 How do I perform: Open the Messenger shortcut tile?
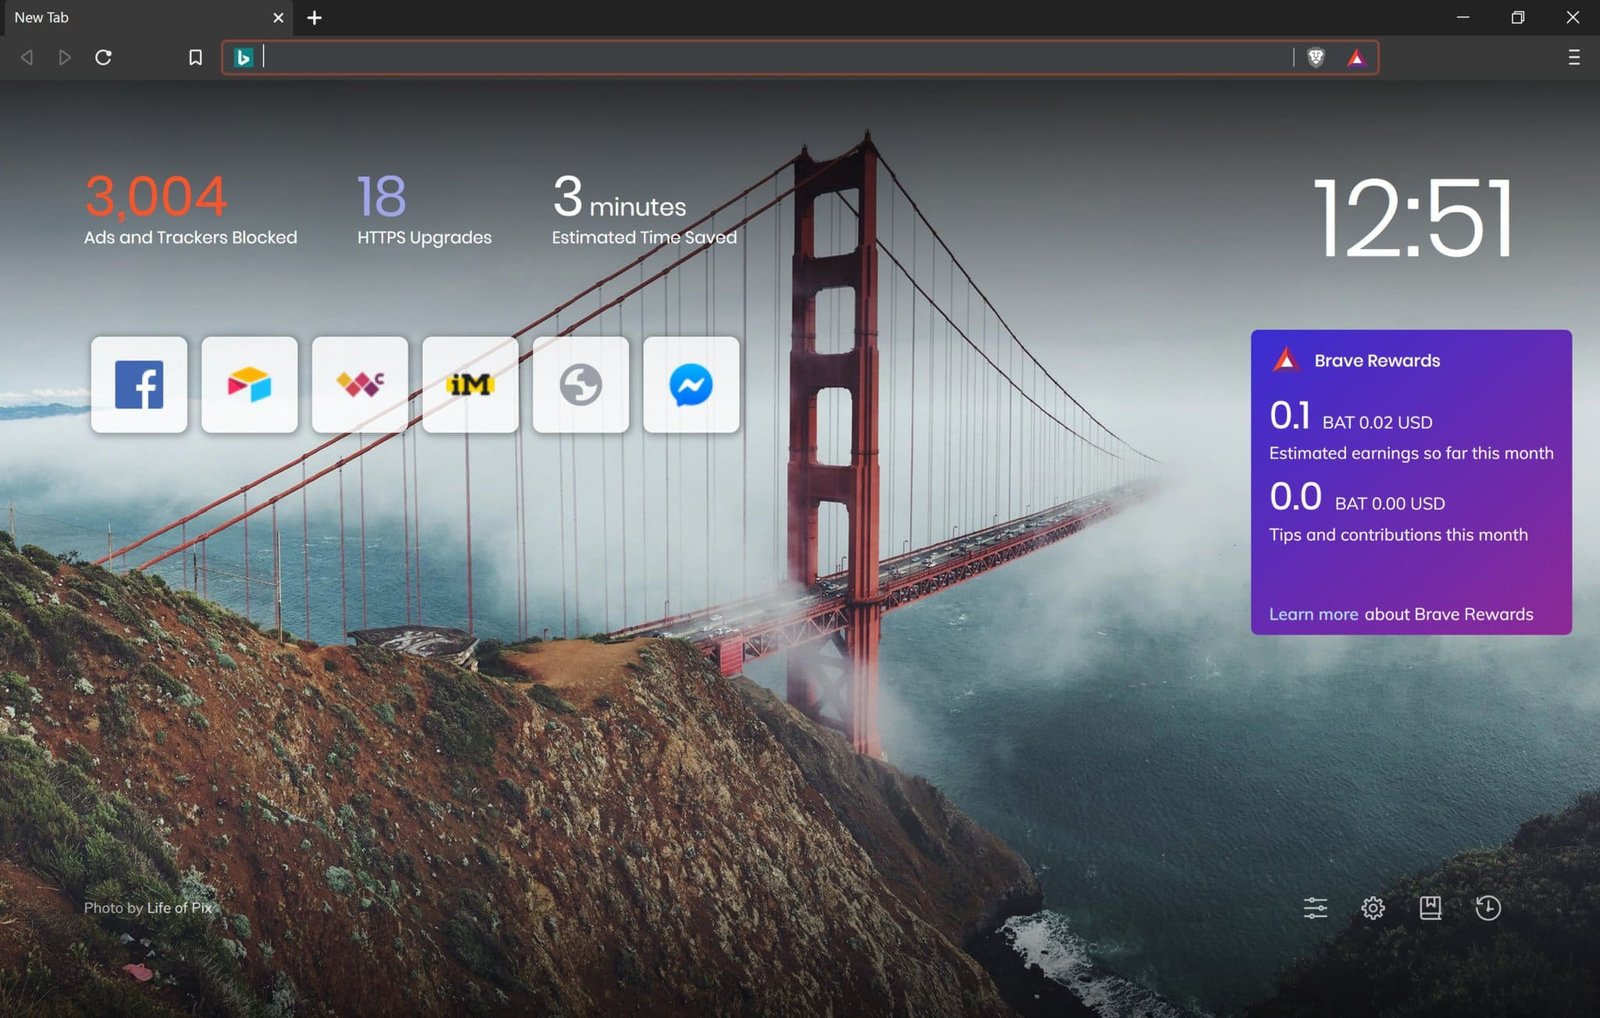click(691, 384)
